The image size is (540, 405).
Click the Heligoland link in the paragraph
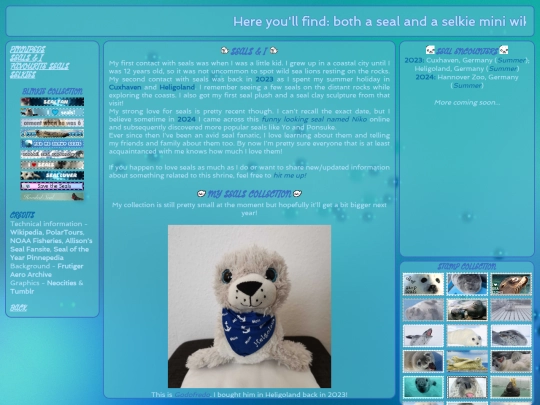click(x=177, y=87)
